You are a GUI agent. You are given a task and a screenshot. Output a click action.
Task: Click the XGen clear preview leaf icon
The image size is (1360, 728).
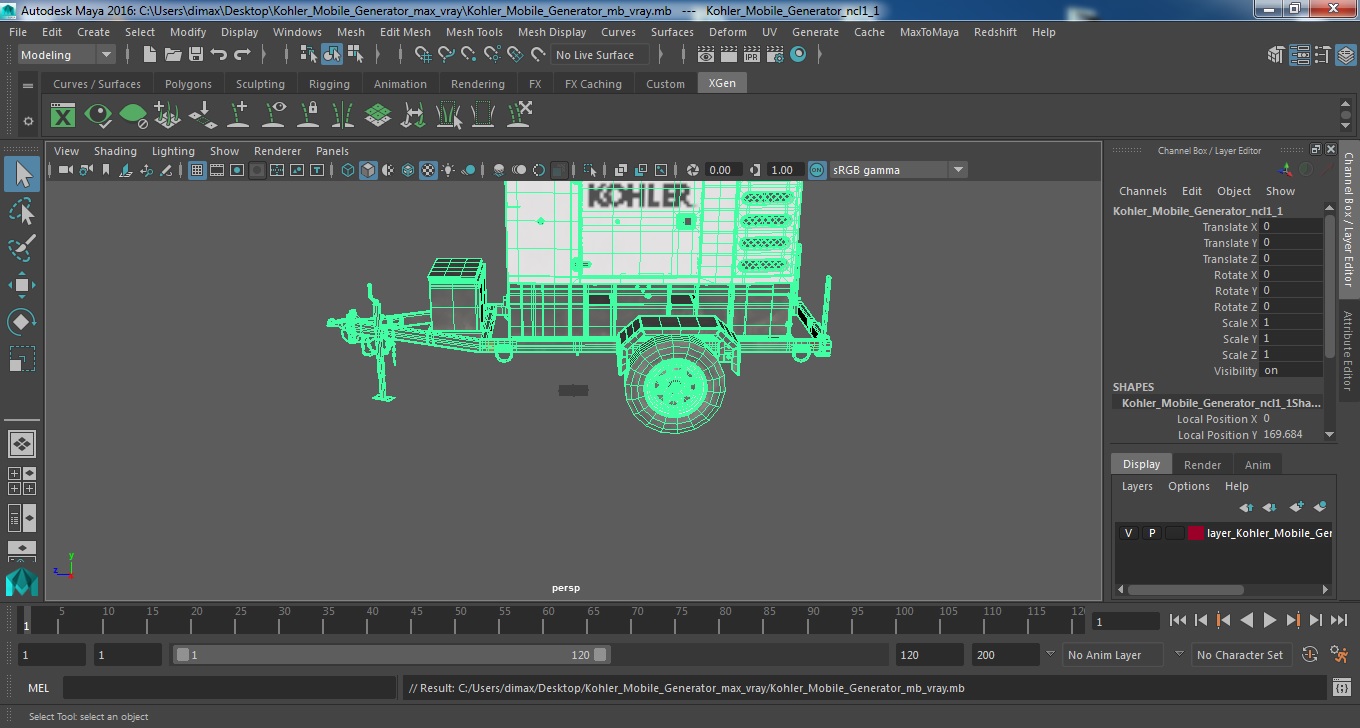click(133, 116)
